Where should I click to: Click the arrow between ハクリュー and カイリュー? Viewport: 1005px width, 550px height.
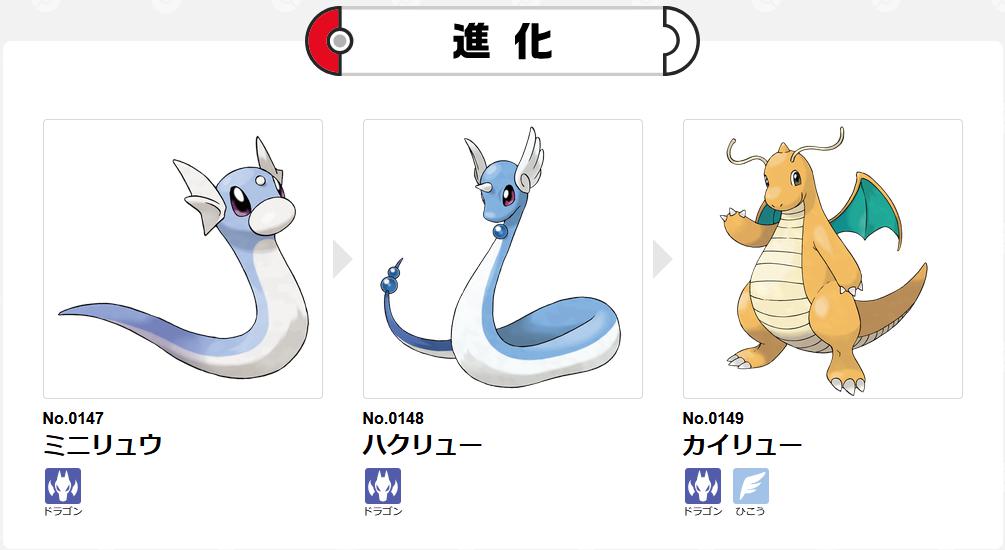(662, 259)
